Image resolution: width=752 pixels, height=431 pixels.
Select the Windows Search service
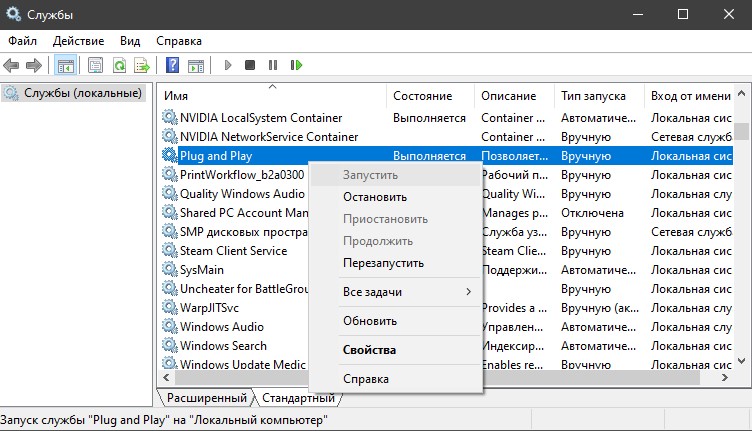pyautogui.click(x=223, y=346)
